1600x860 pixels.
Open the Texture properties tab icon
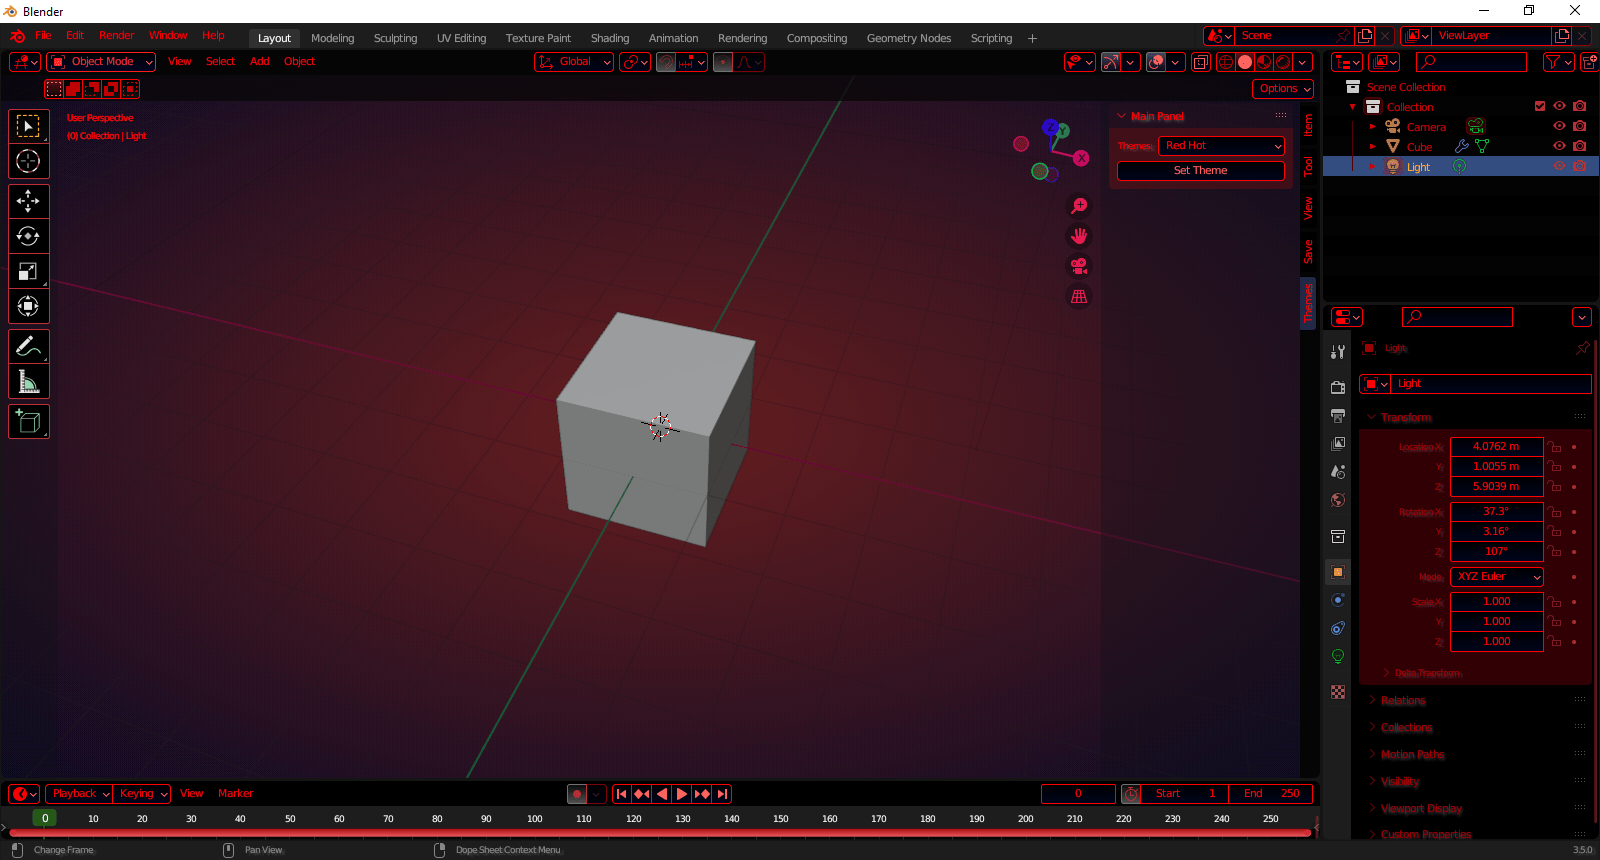tap(1338, 692)
